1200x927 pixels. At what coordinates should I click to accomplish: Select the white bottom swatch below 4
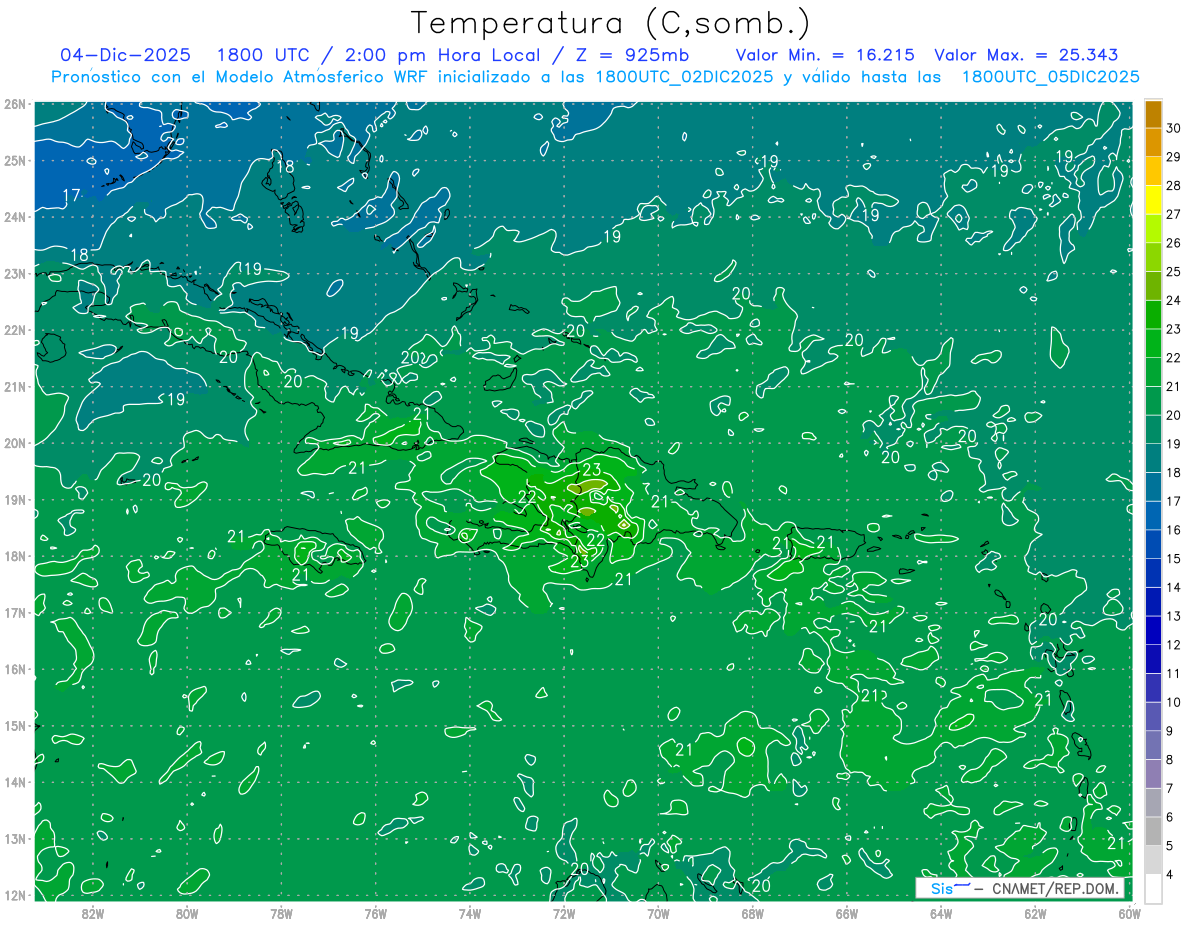1153,888
